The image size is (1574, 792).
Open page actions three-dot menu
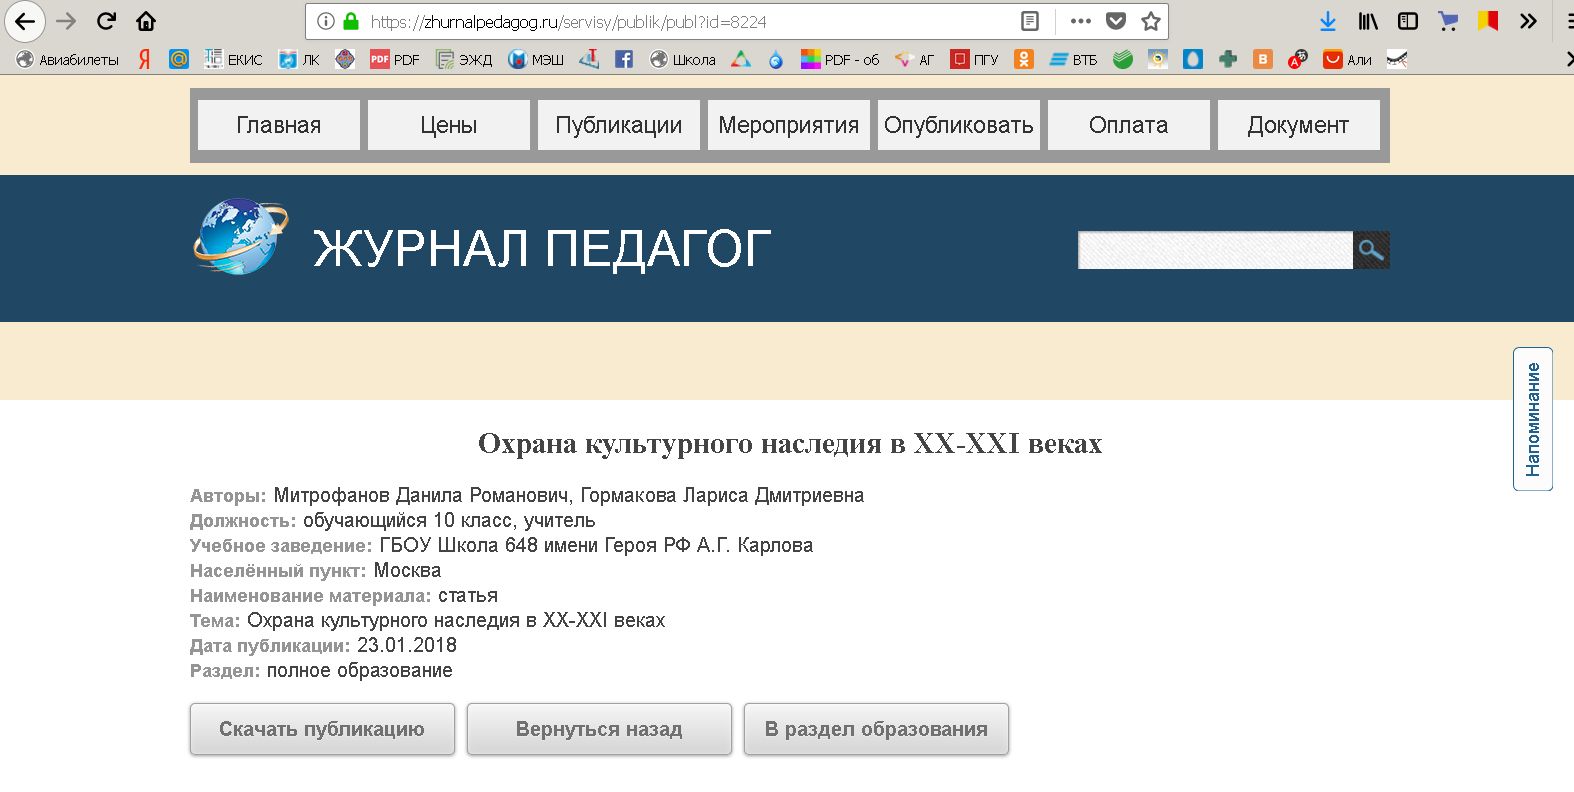click(1080, 21)
